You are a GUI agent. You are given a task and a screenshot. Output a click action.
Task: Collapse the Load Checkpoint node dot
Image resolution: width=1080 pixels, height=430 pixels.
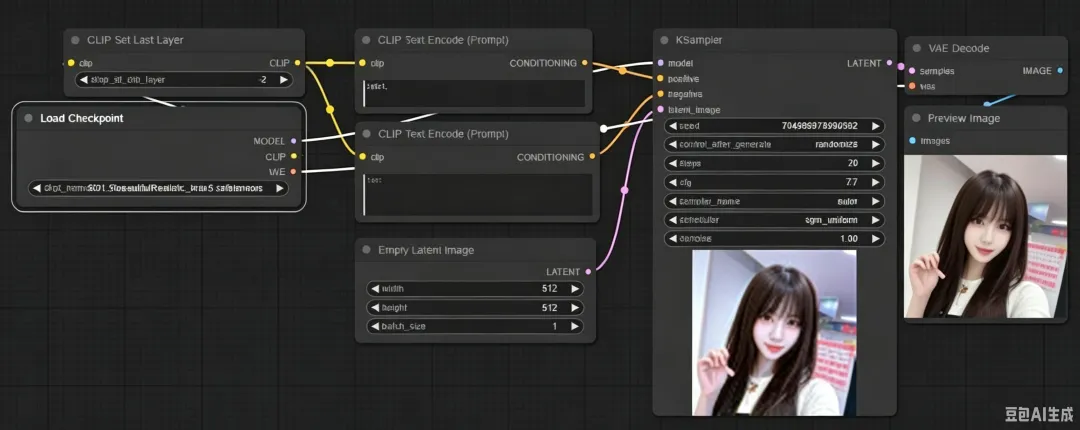[28, 118]
